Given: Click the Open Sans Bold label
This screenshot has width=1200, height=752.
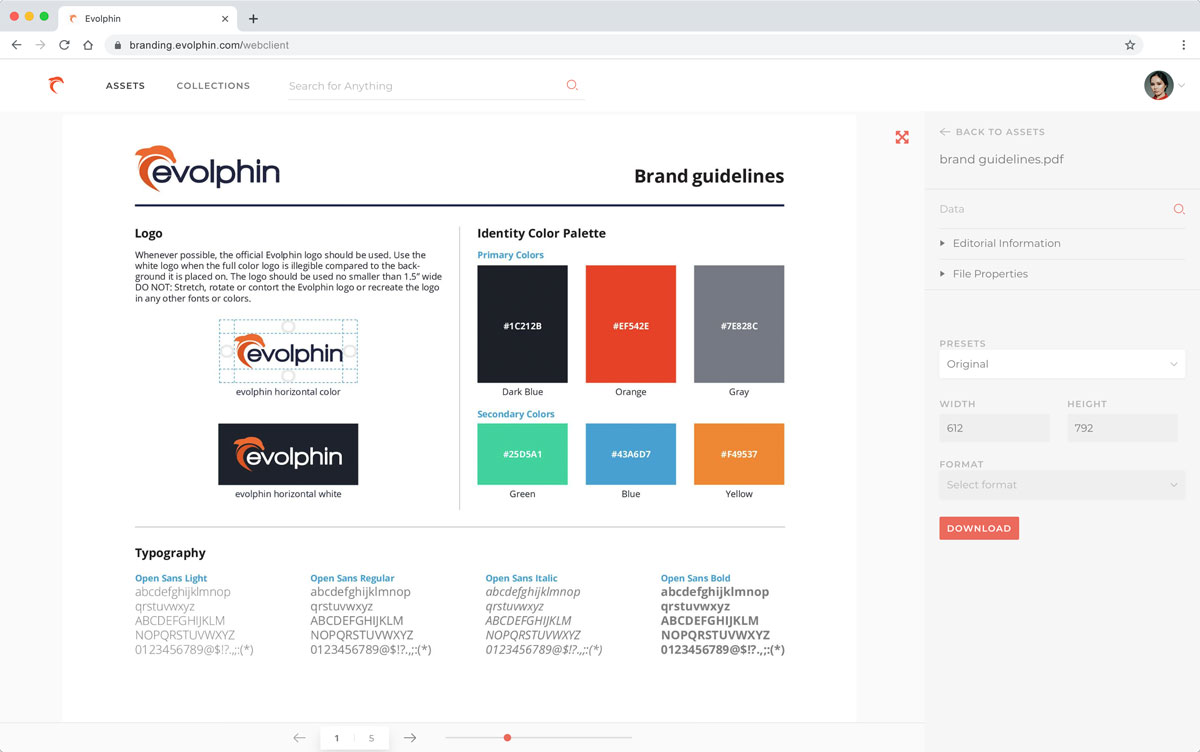Looking at the screenshot, I should [x=695, y=578].
